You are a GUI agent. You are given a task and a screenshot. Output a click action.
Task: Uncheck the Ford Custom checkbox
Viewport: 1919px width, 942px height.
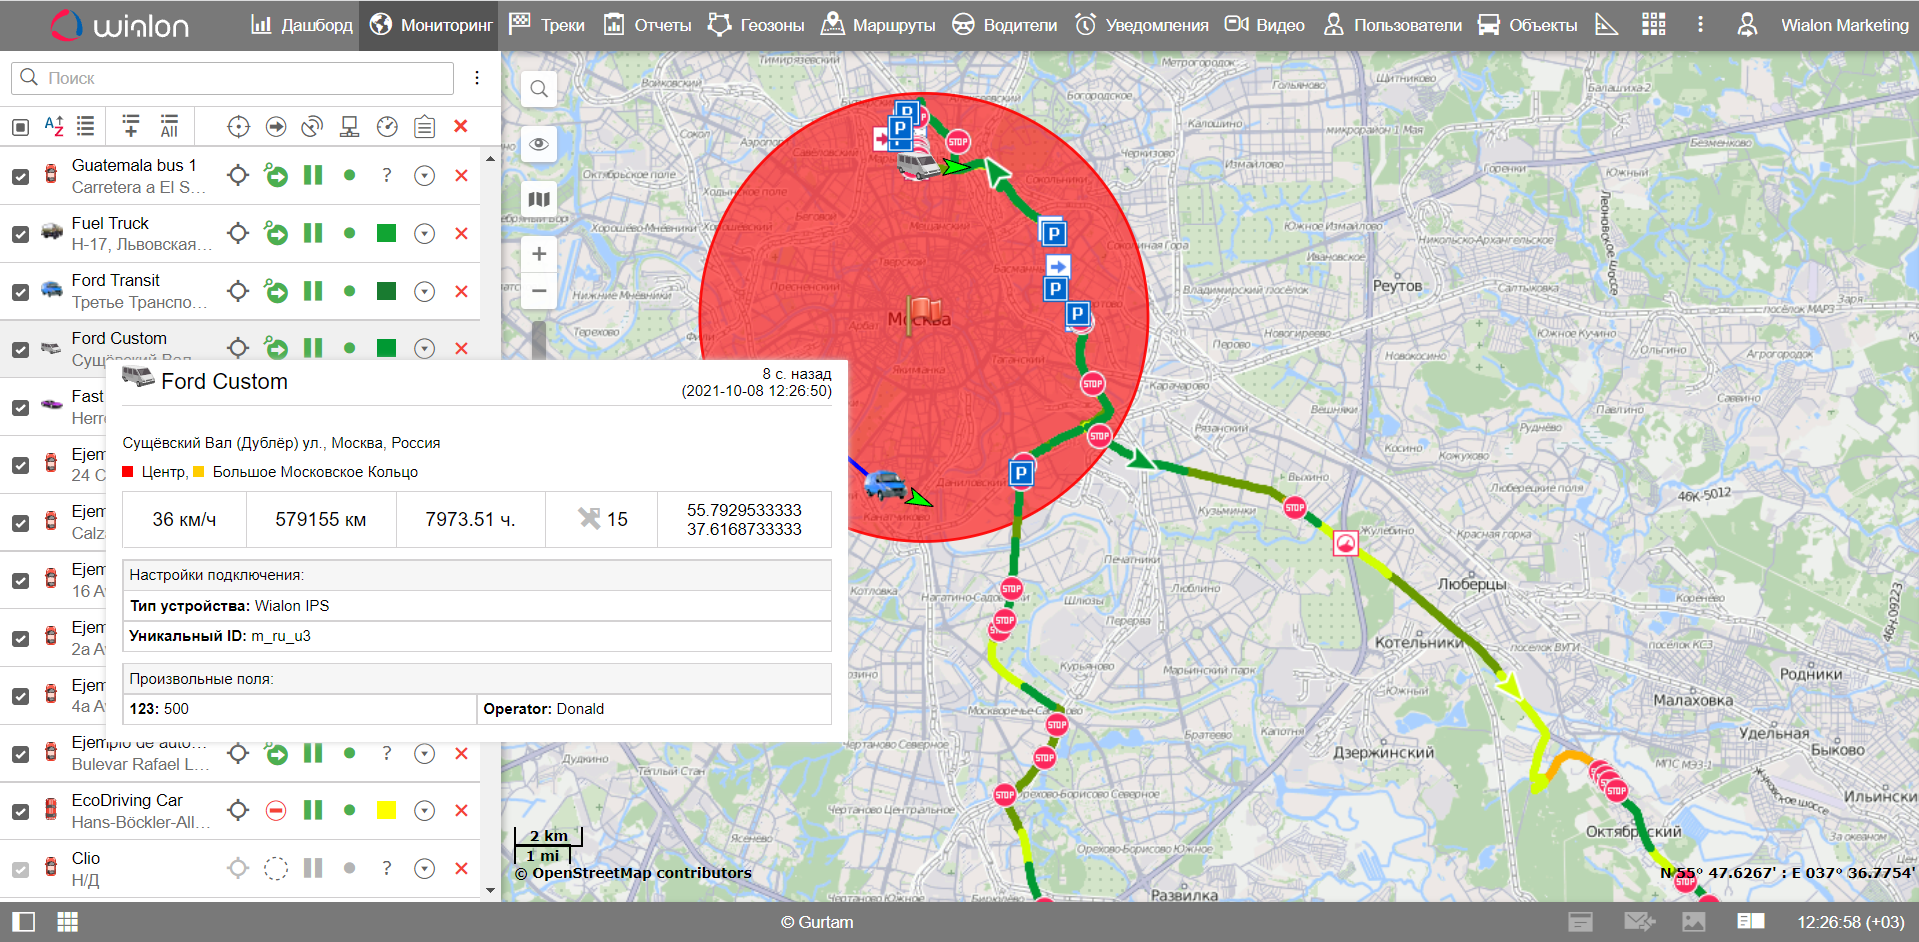20,350
